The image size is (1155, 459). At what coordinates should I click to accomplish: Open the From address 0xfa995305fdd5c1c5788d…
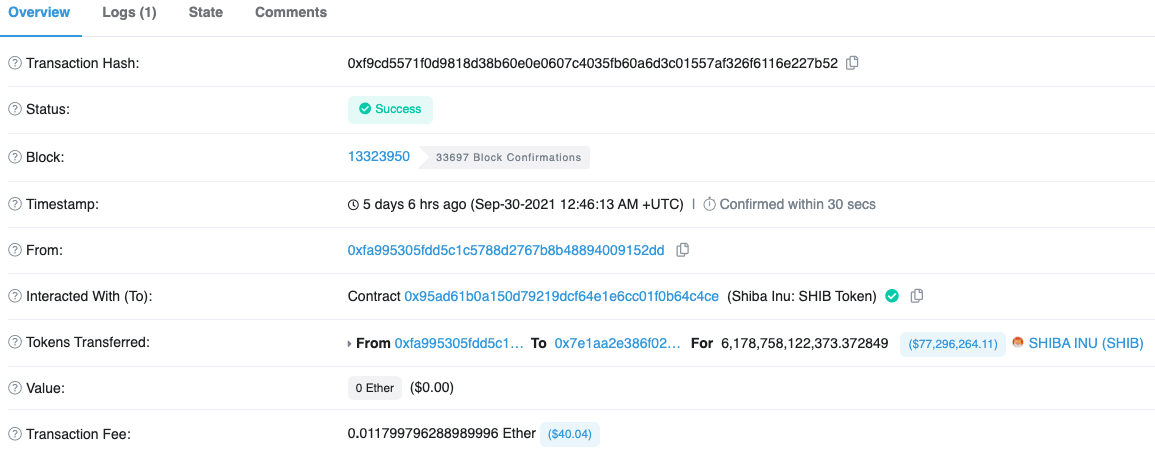pyautogui.click(x=505, y=250)
